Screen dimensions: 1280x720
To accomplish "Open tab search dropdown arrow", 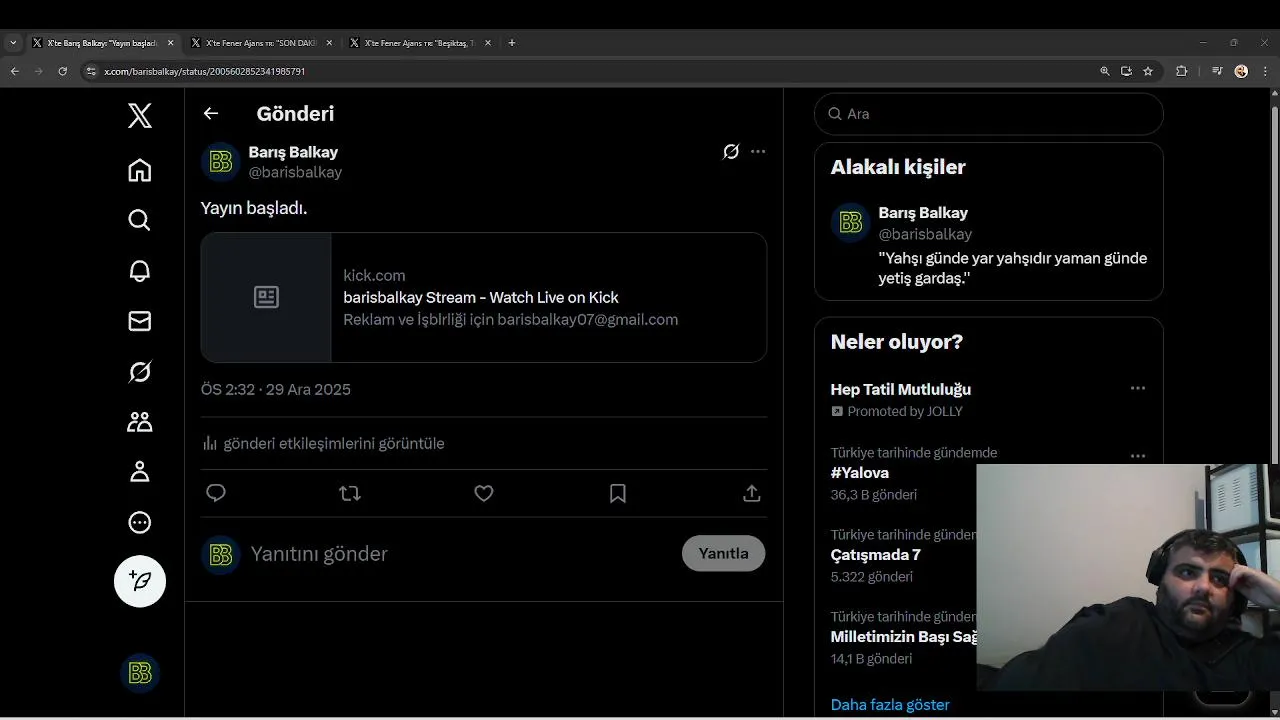I will click(13, 43).
